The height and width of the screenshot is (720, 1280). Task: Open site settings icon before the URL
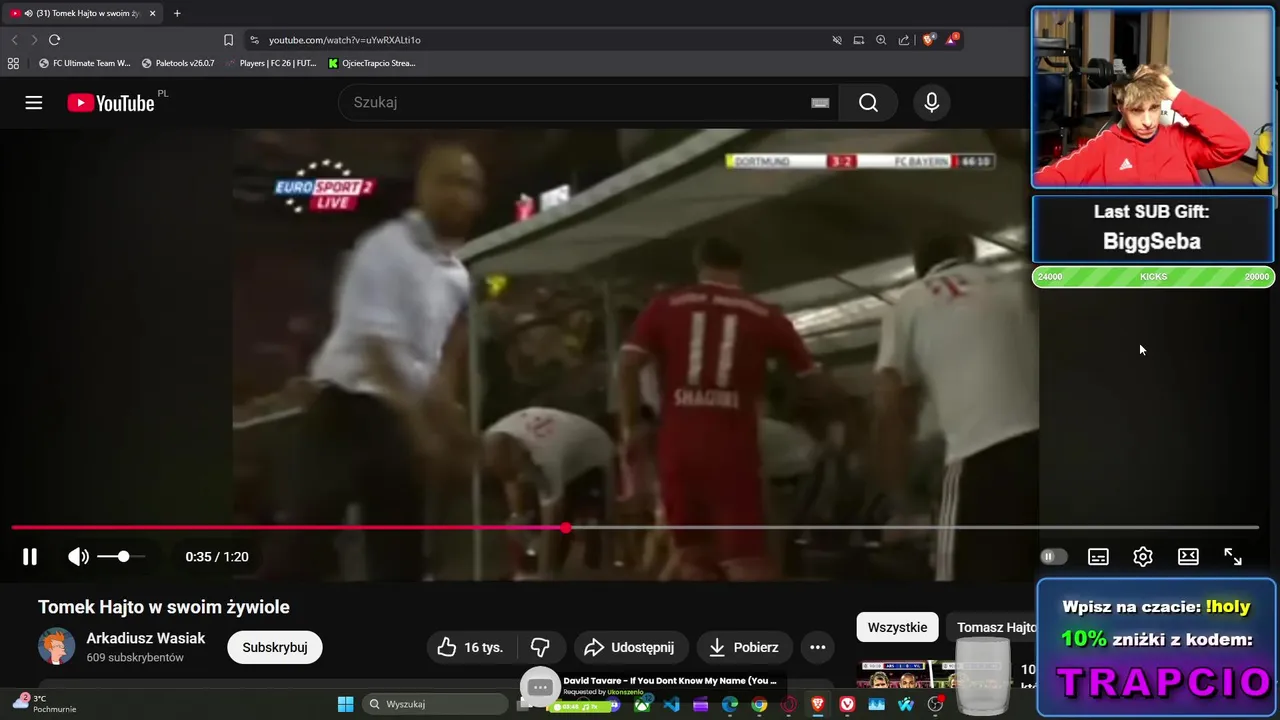[254, 40]
